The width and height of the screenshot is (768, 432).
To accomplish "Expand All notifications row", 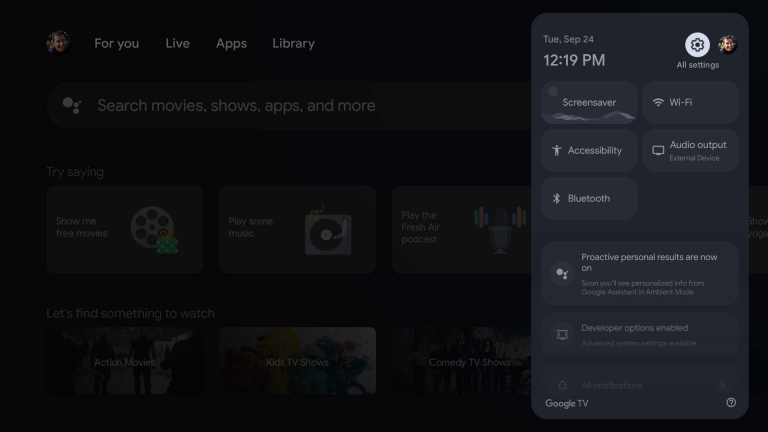I will (640, 385).
